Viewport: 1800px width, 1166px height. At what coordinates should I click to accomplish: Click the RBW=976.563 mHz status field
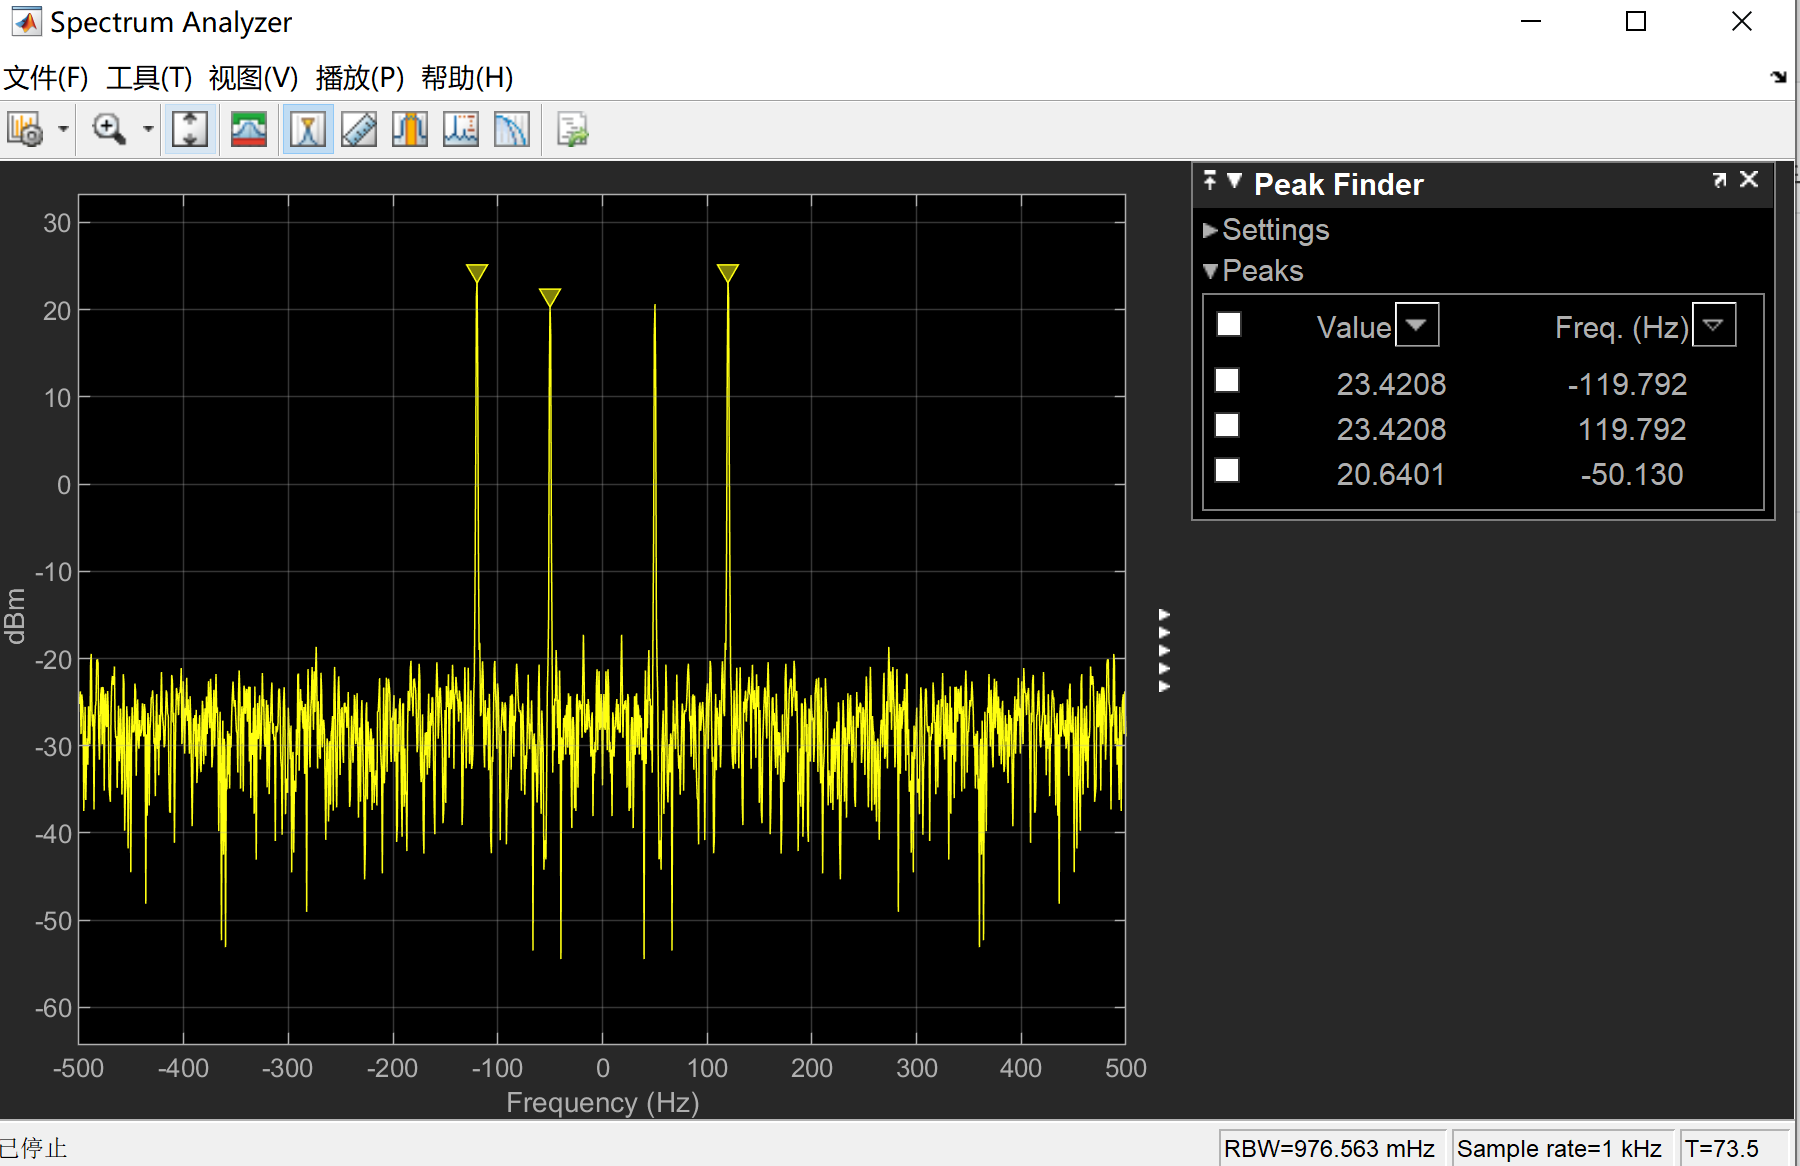click(x=1330, y=1149)
